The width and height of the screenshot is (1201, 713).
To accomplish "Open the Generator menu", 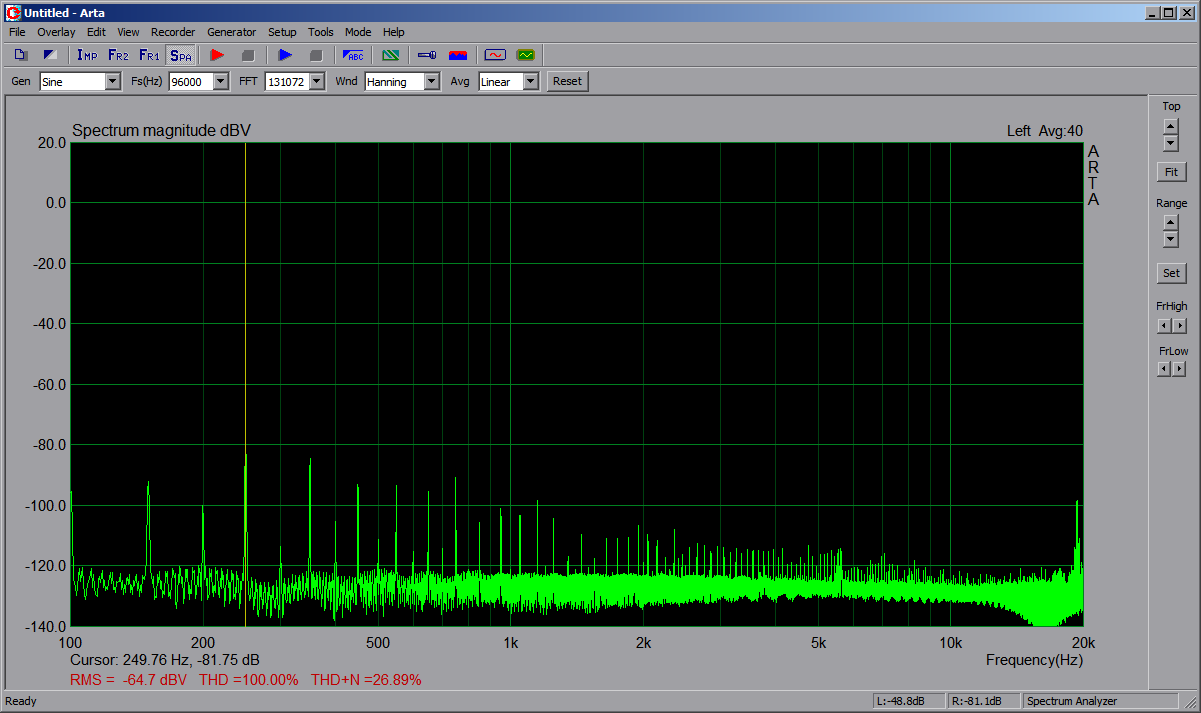I will (231, 32).
